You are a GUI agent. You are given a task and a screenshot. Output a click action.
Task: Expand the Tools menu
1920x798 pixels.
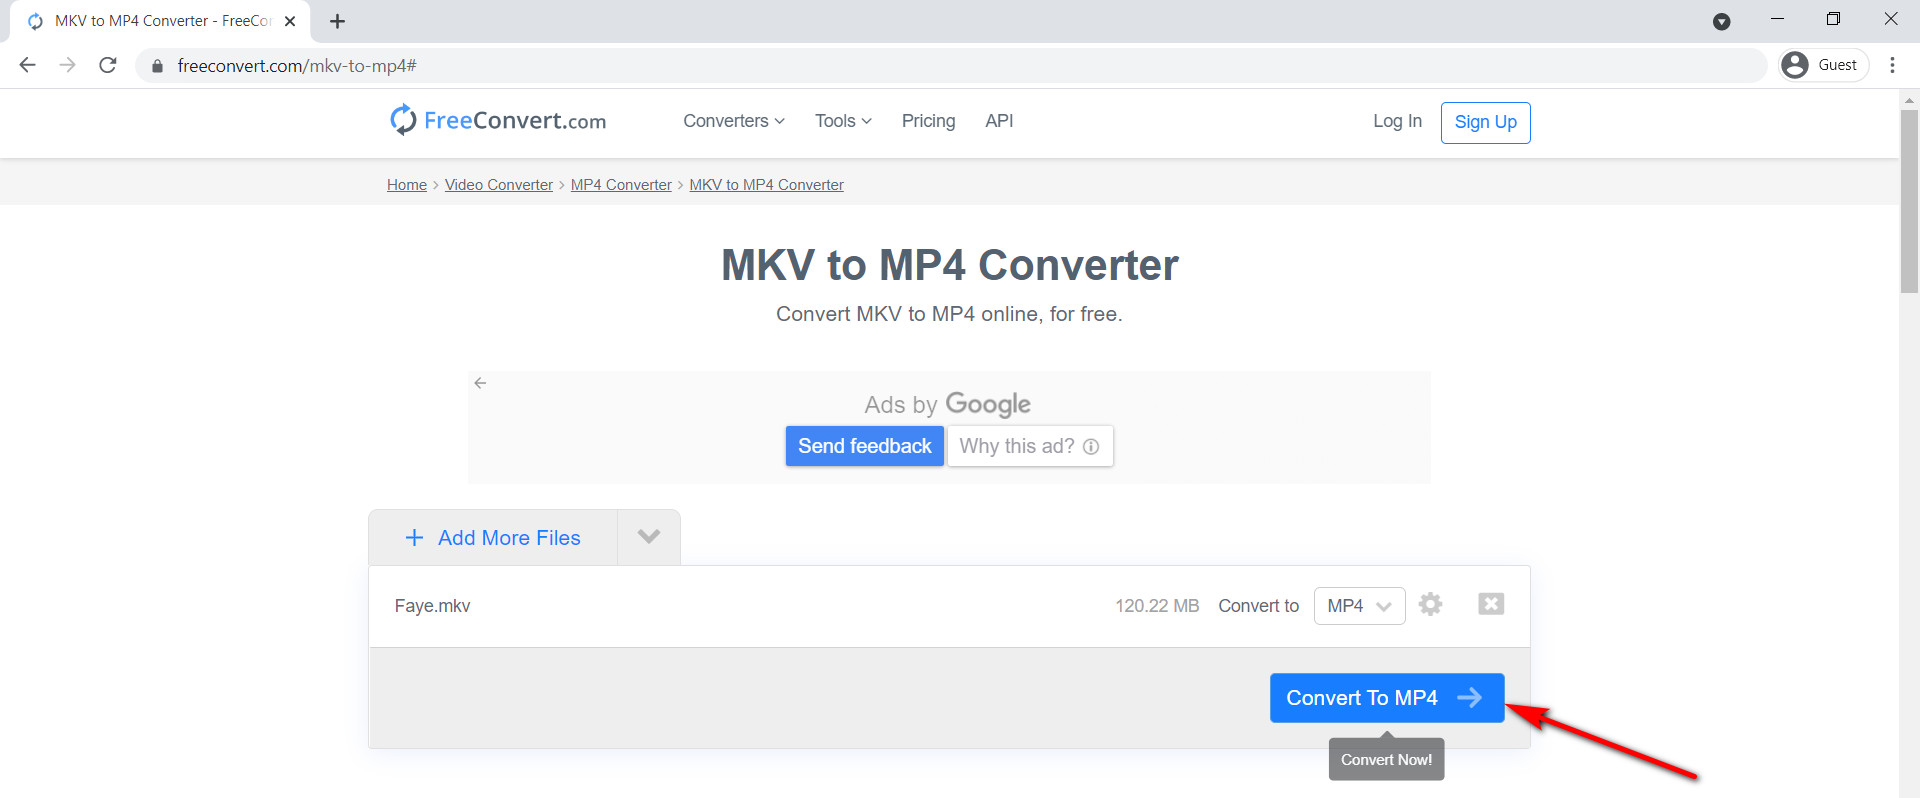click(843, 121)
